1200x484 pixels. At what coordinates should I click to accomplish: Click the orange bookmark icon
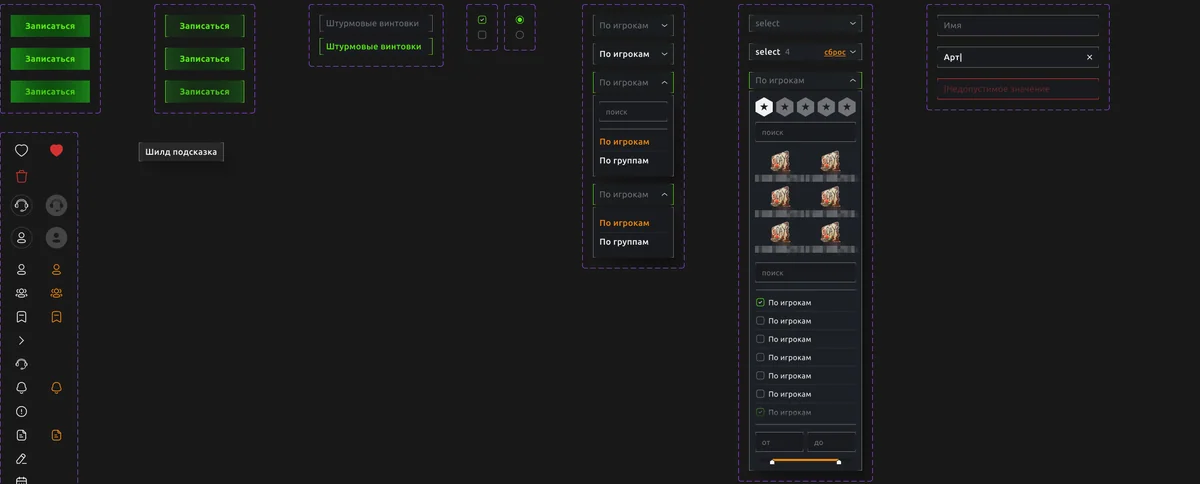[56, 317]
